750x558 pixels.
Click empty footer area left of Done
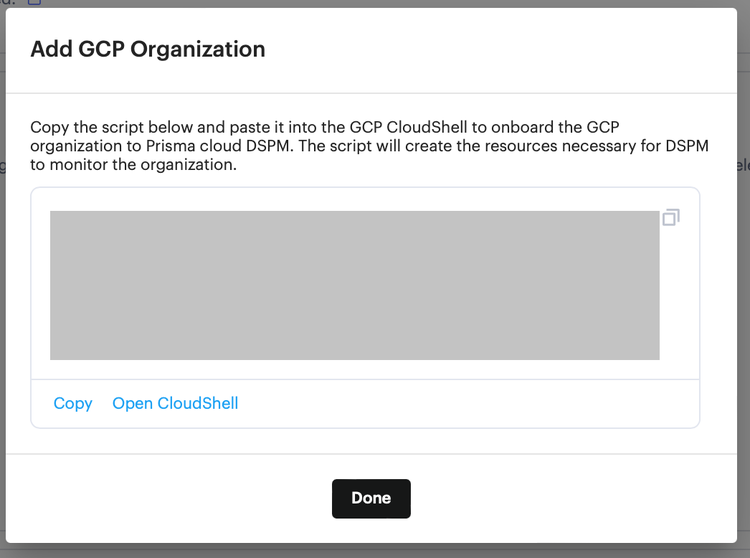click(167, 498)
